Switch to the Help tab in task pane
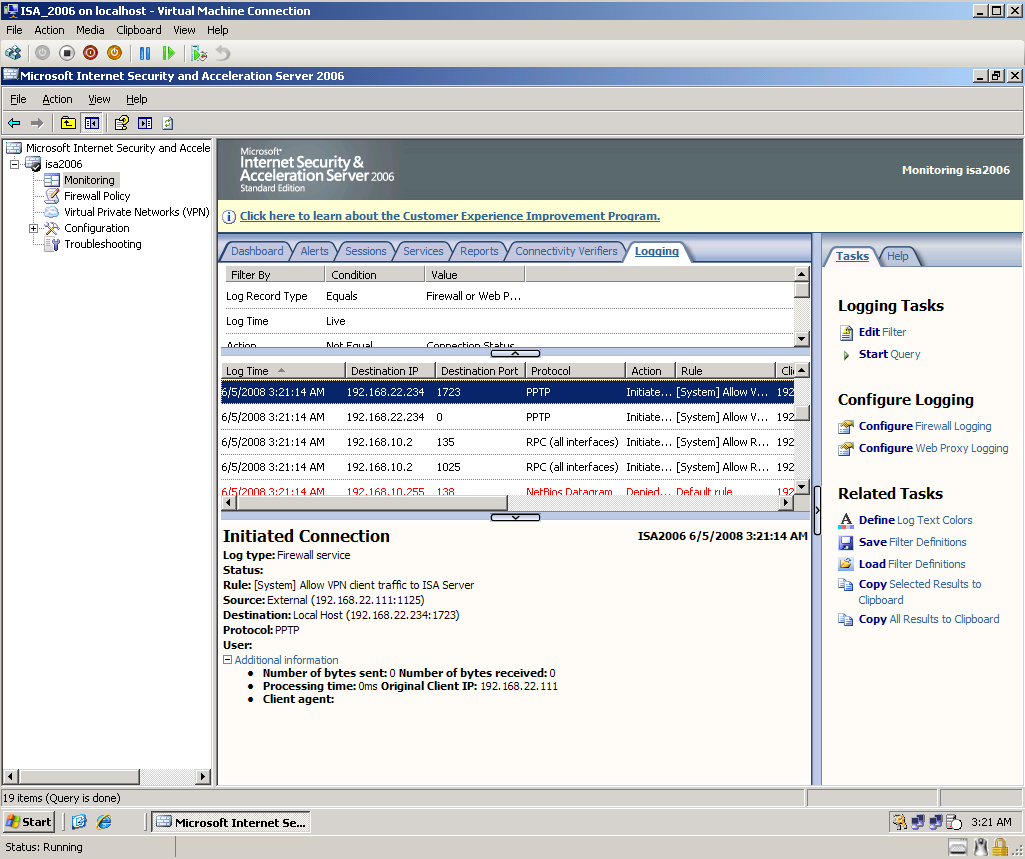This screenshot has width=1025, height=859. coord(898,256)
